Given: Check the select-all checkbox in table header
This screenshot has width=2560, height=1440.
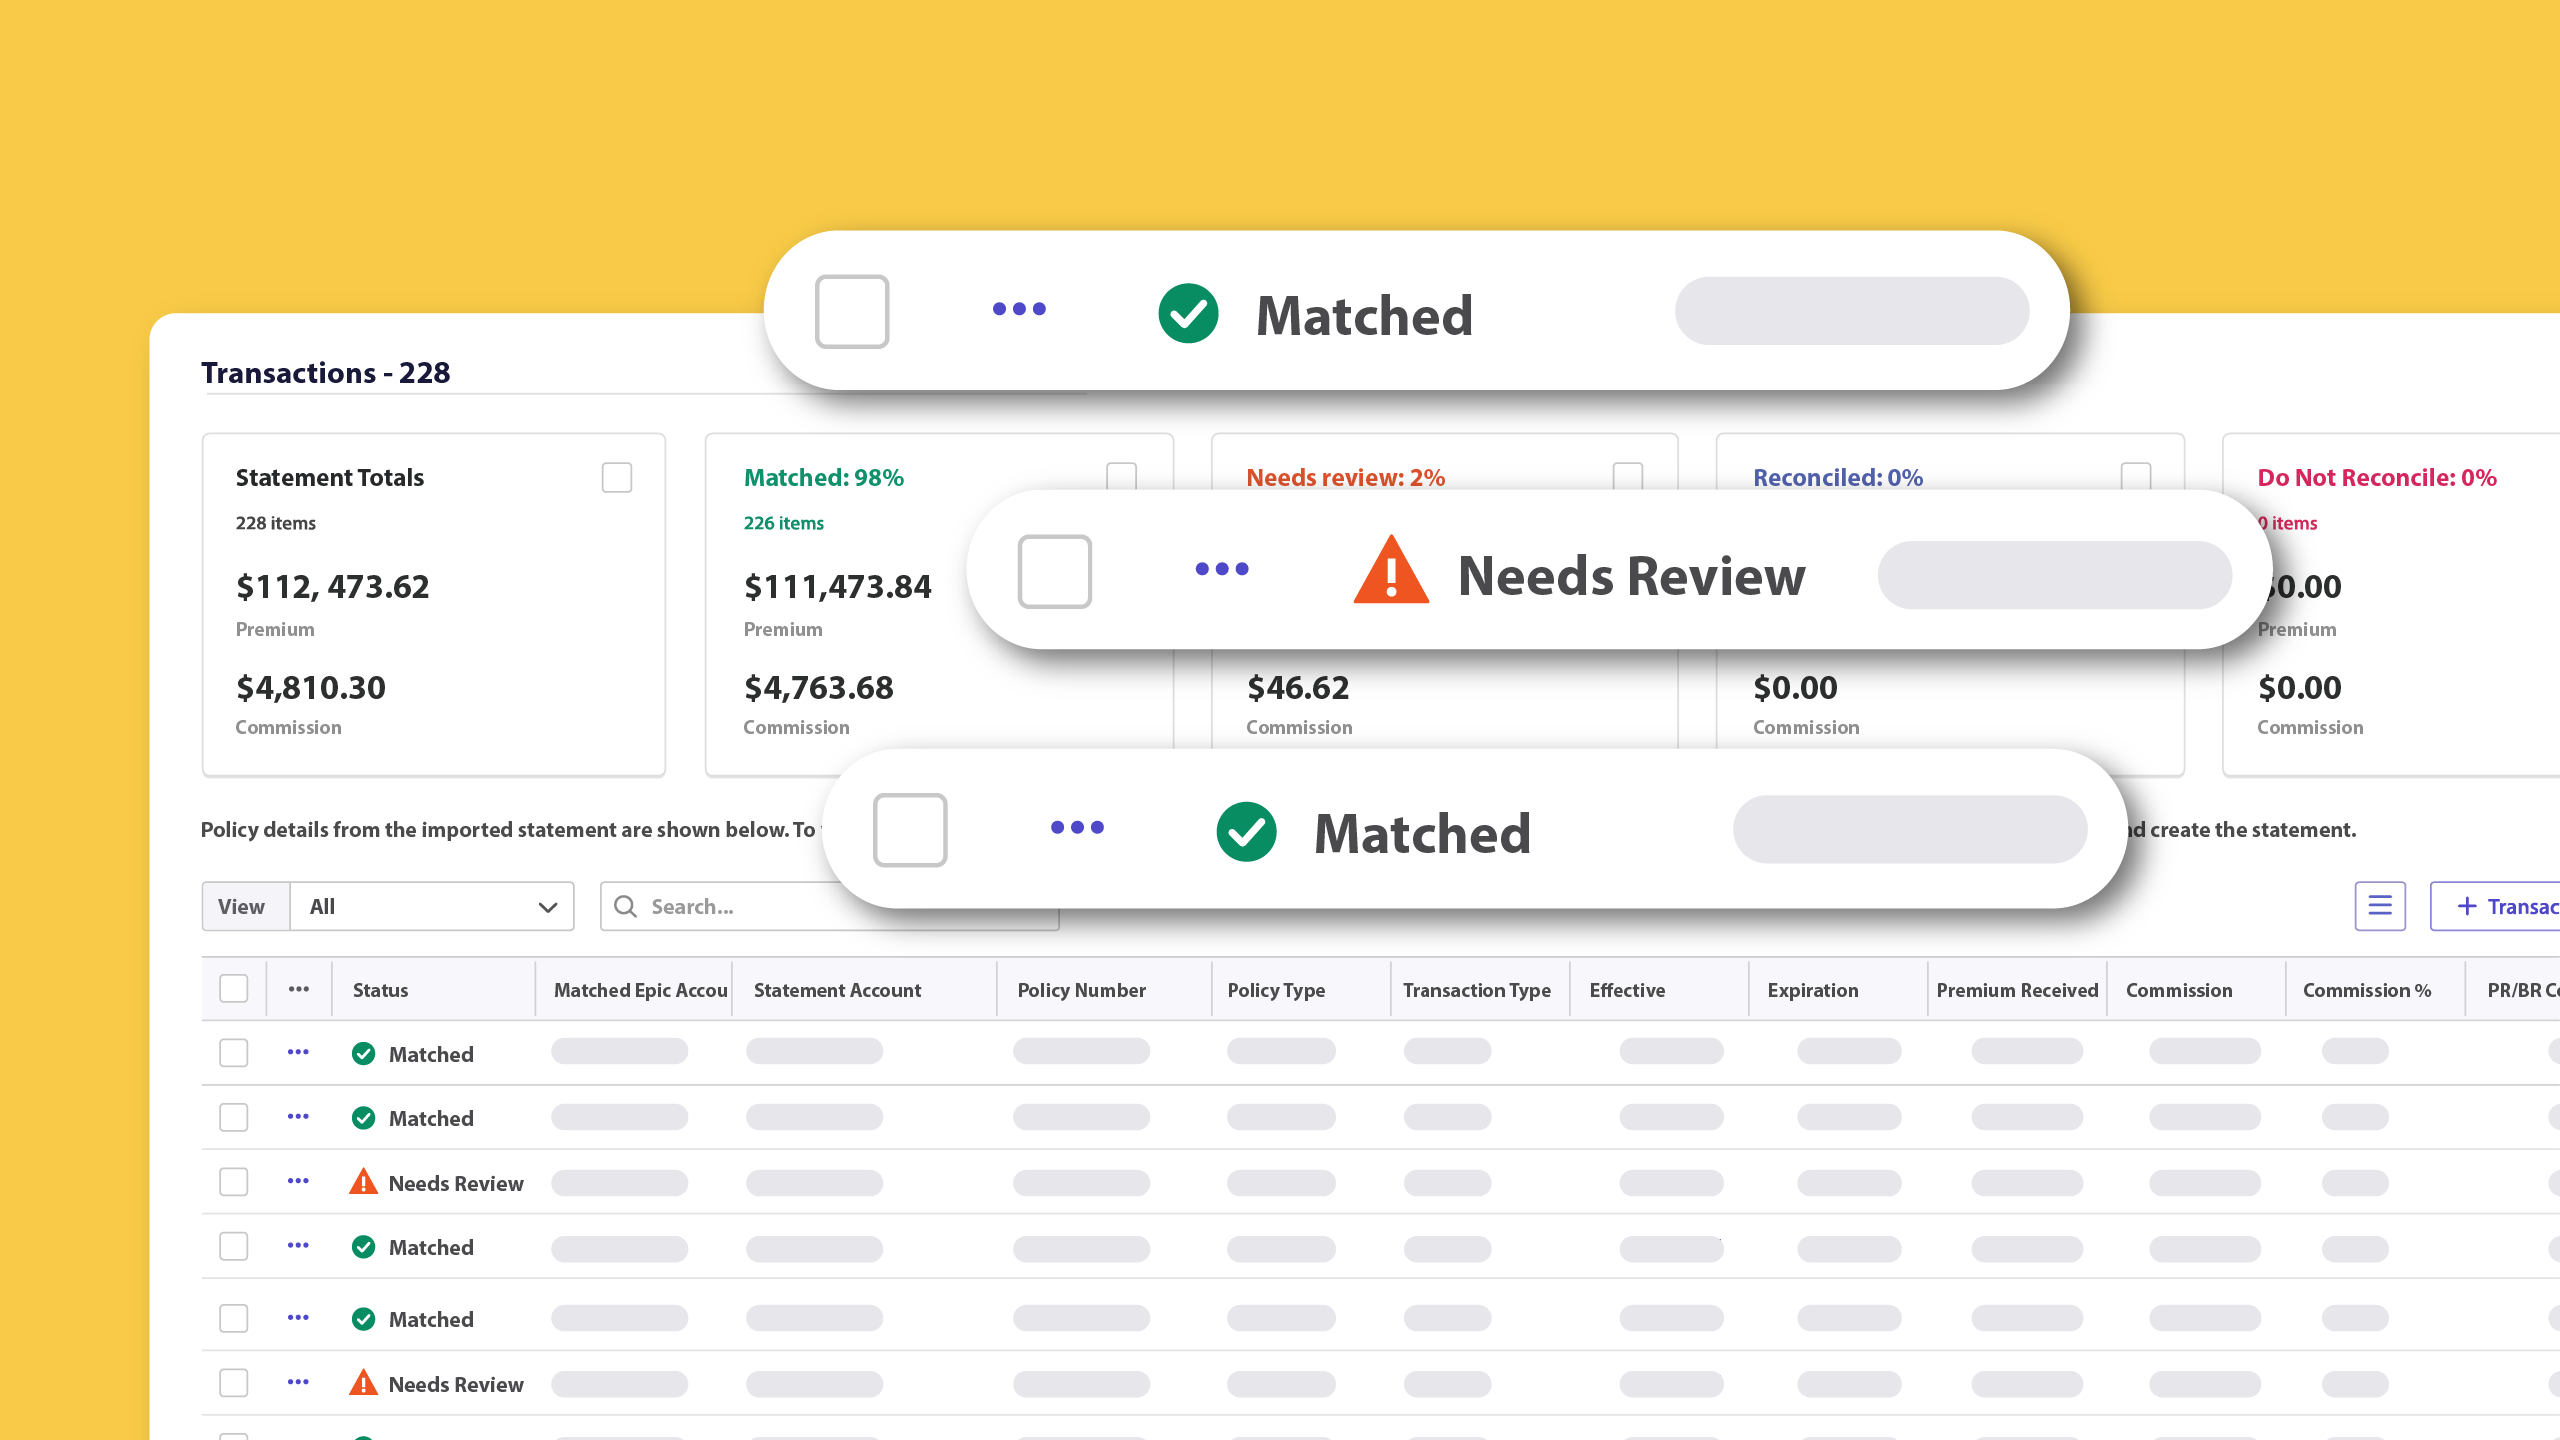Looking at the screenshot, I should point(233,989).
